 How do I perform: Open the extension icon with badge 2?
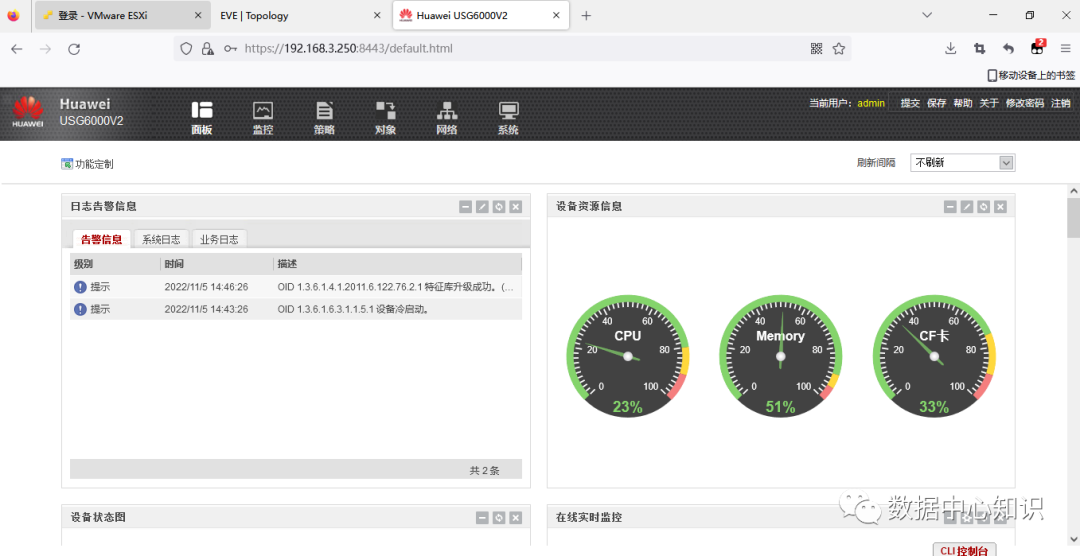tap(1037, 48)
